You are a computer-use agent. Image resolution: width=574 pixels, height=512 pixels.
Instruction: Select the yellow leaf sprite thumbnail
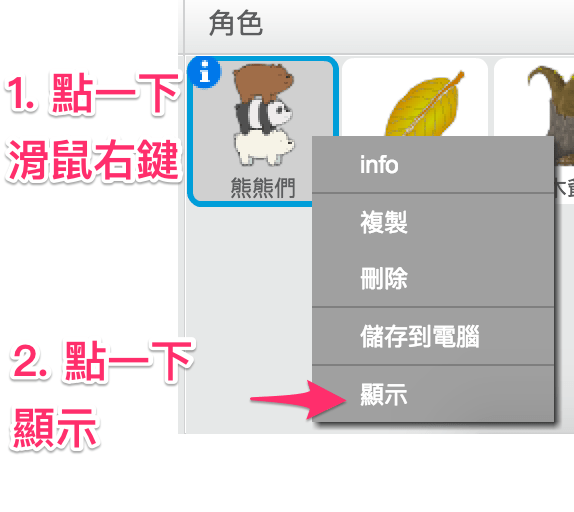pos(414,97)
